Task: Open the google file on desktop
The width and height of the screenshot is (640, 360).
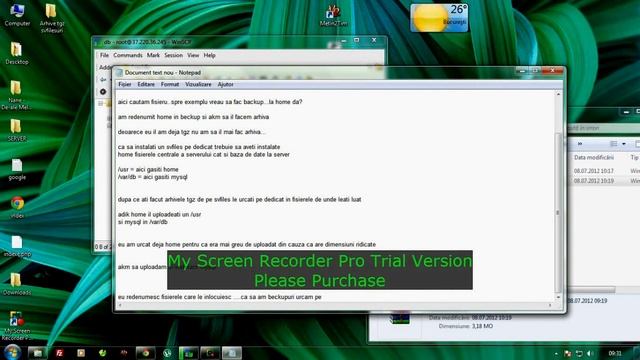Action: click(x=17, y=169)
